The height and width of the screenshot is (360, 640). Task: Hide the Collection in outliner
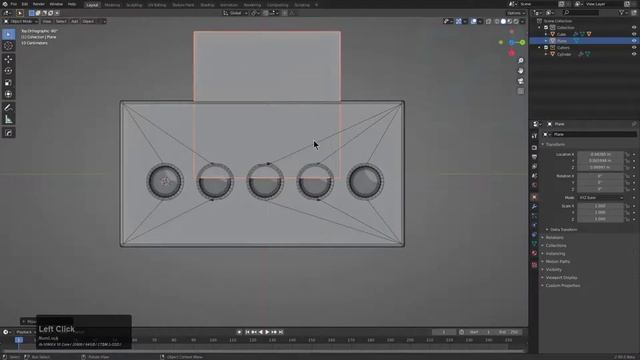point(634,28)
